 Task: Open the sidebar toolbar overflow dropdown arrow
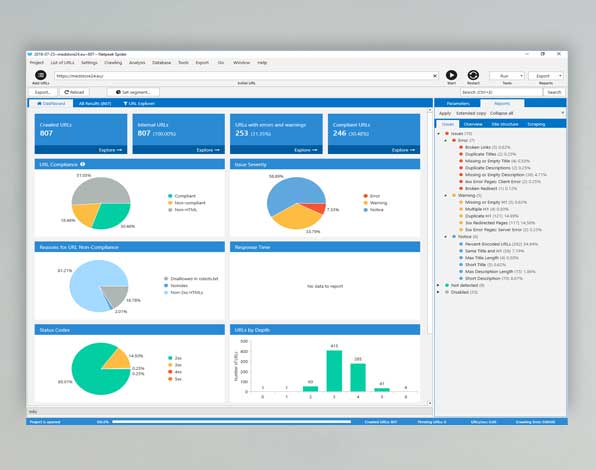tap(562, 113)
